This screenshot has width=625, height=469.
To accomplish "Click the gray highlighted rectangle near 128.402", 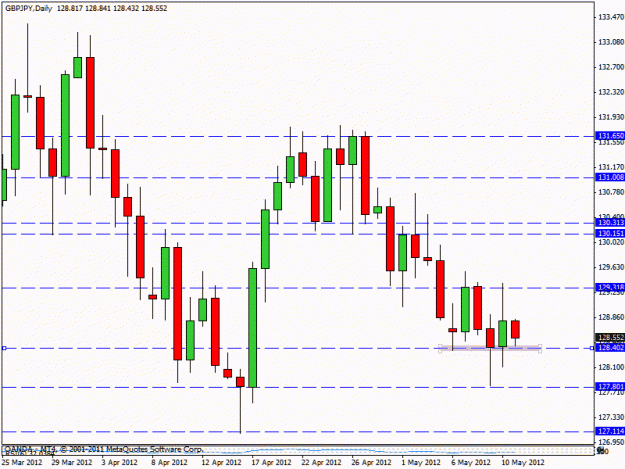I will tap(490, 349).
